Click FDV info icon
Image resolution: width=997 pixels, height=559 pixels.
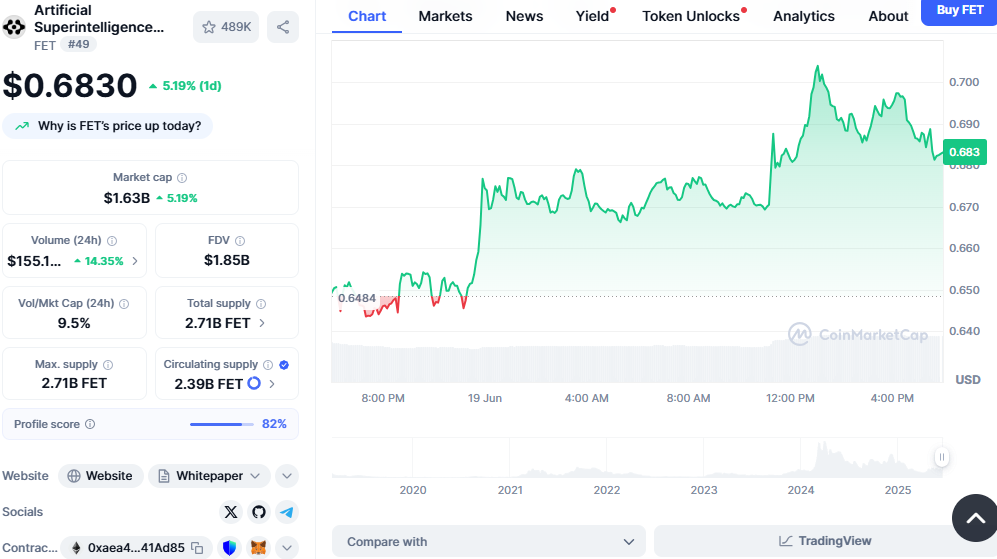click(240, 240)
